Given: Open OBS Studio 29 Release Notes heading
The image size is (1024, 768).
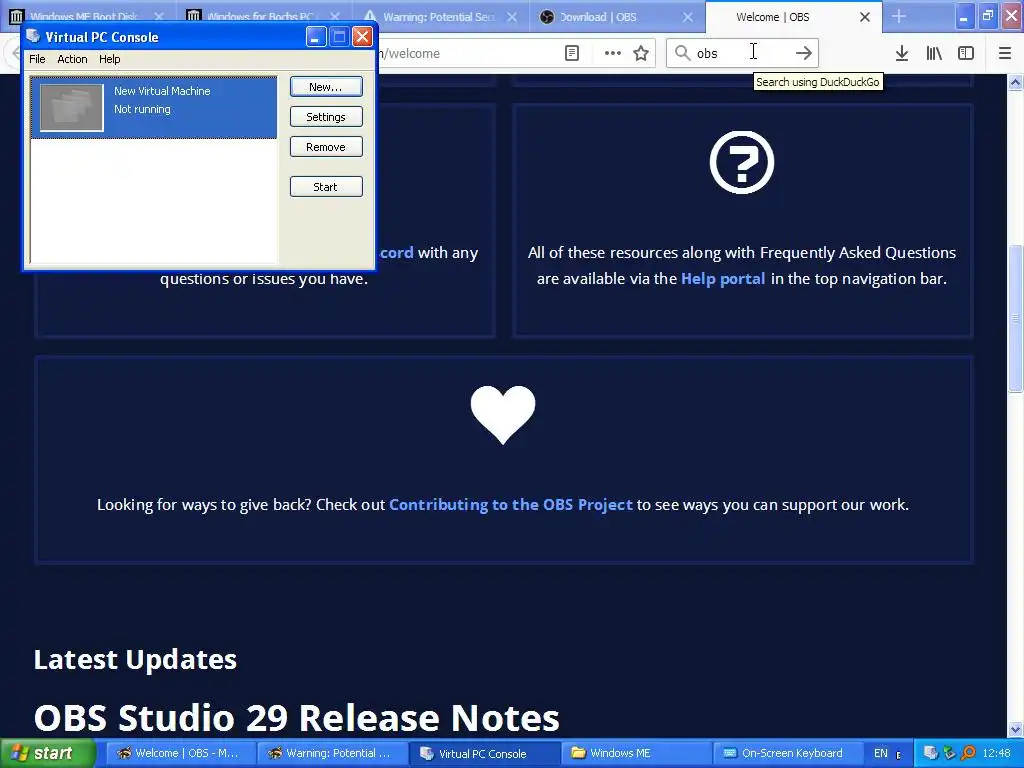Looking at the screenshot, I should [x=296, y=718].
